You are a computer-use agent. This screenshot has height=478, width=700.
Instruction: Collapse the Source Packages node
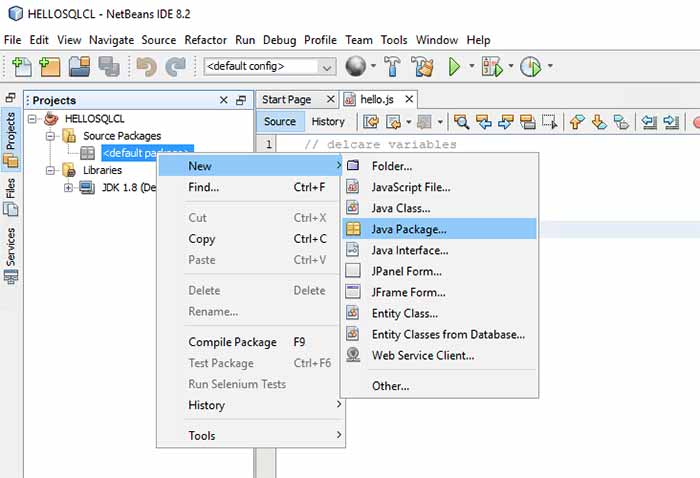tap(50, 136)
